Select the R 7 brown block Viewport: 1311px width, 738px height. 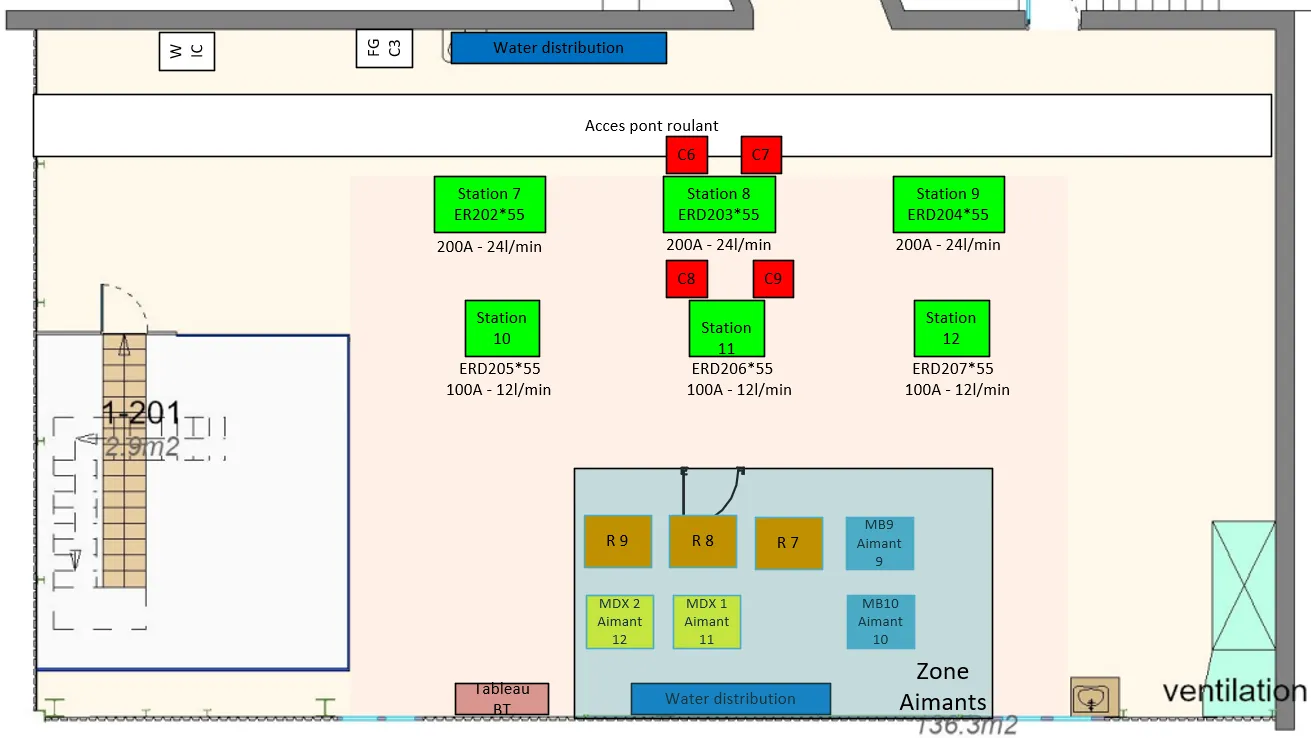pos(788,543)
